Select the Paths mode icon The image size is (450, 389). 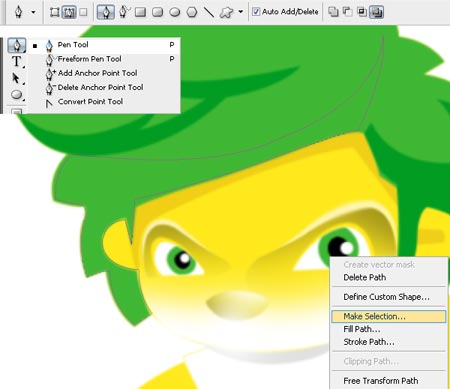click(69, 12)
